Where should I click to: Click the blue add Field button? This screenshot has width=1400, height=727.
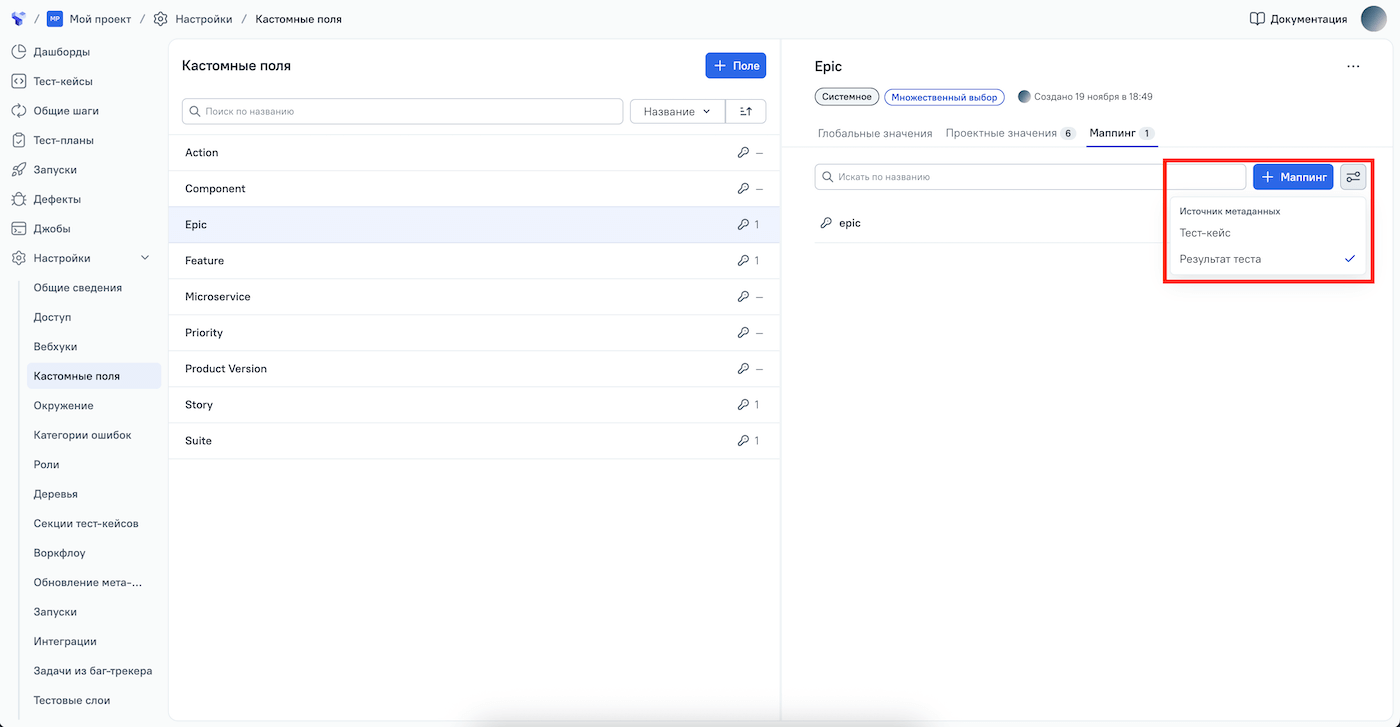[735, 66]
